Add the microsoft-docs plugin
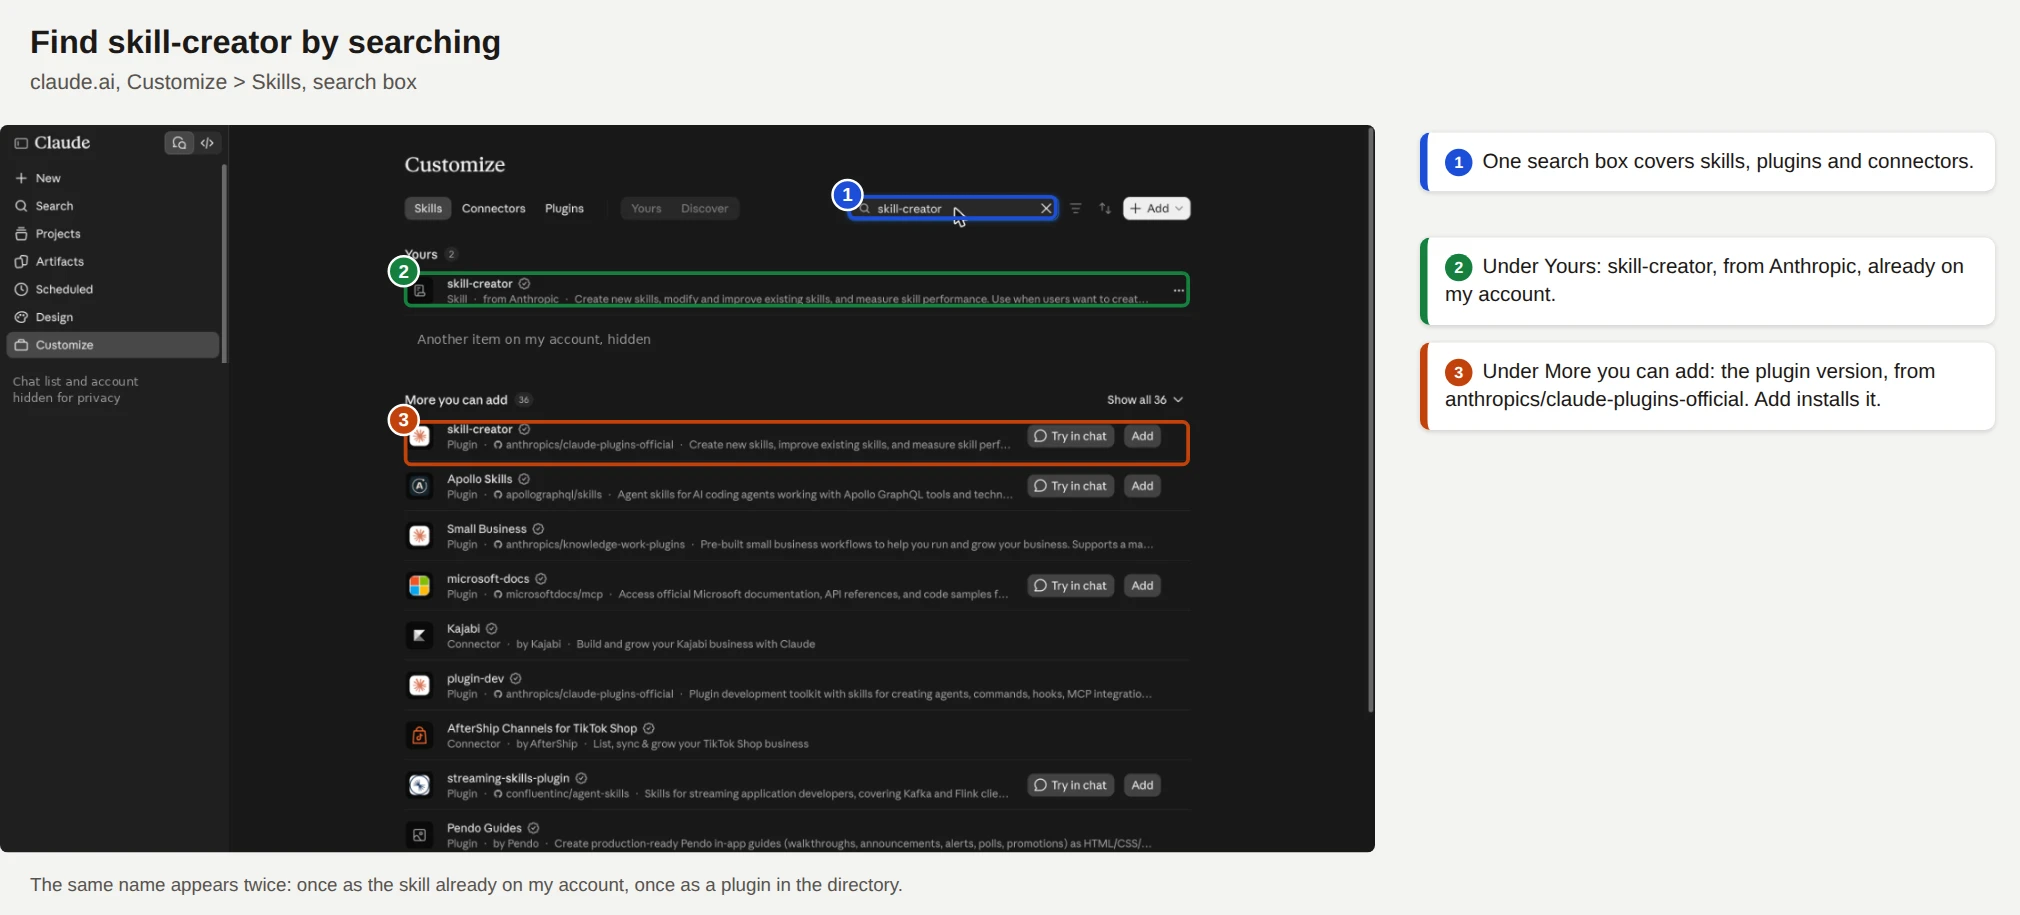This screenshot has width=2020, height=915. pyautogui.click(x=1143, y=586)
